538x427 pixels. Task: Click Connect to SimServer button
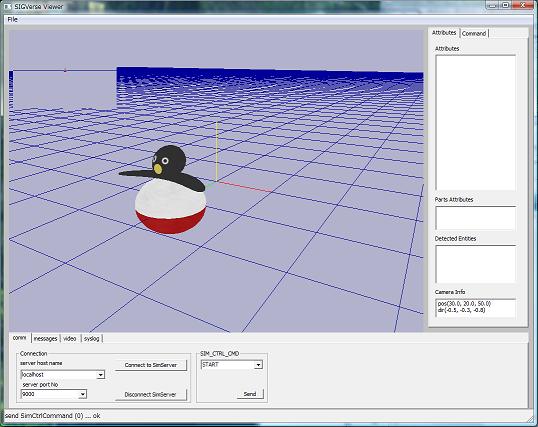click(x=151, y=365)
